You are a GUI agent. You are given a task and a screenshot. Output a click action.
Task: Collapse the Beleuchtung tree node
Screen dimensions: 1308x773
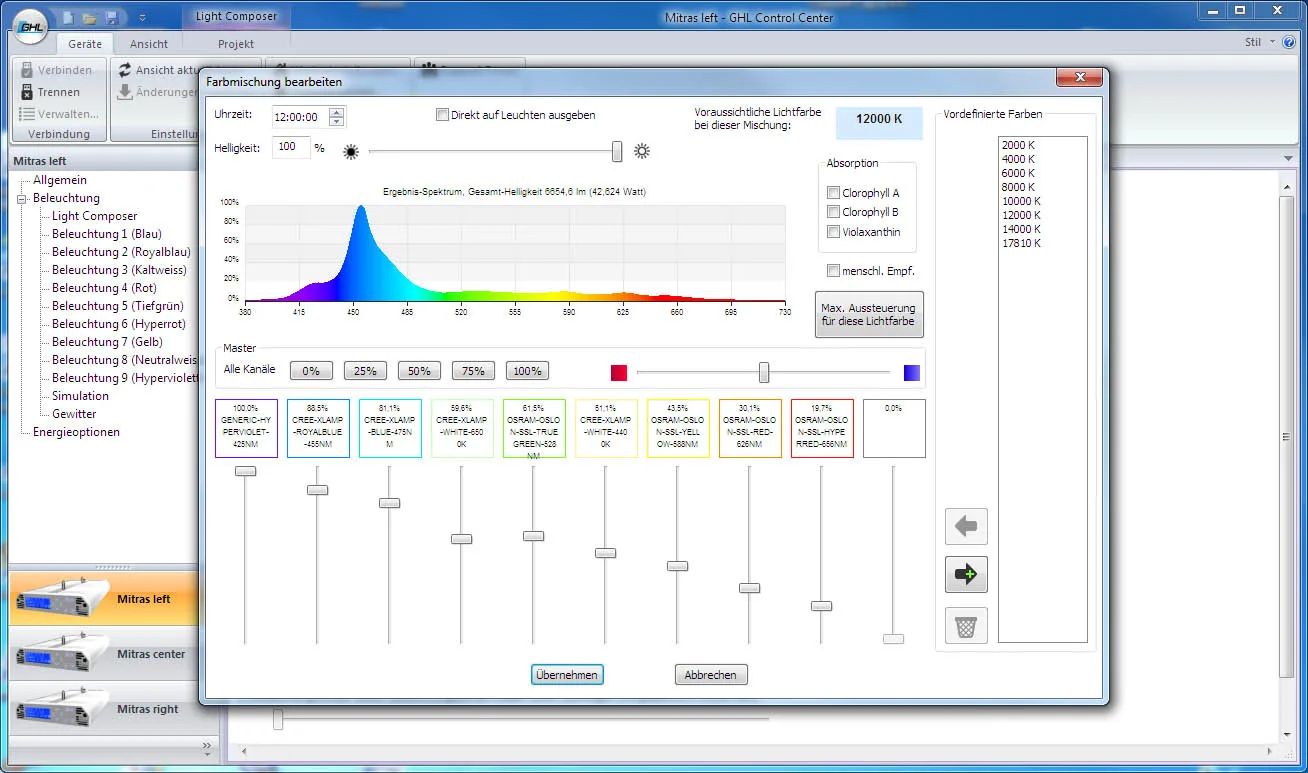tap(22, 198)
